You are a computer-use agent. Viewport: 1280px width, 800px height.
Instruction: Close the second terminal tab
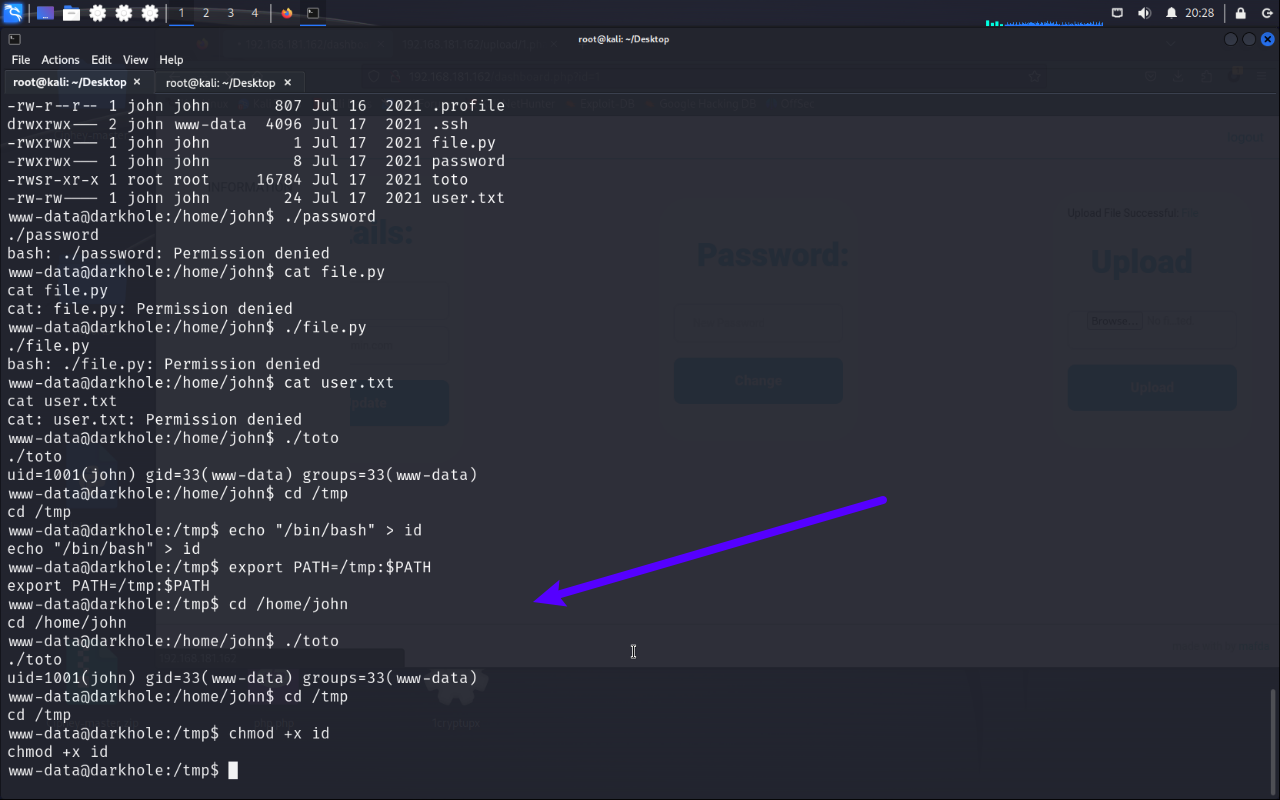(x=287, y=83)
